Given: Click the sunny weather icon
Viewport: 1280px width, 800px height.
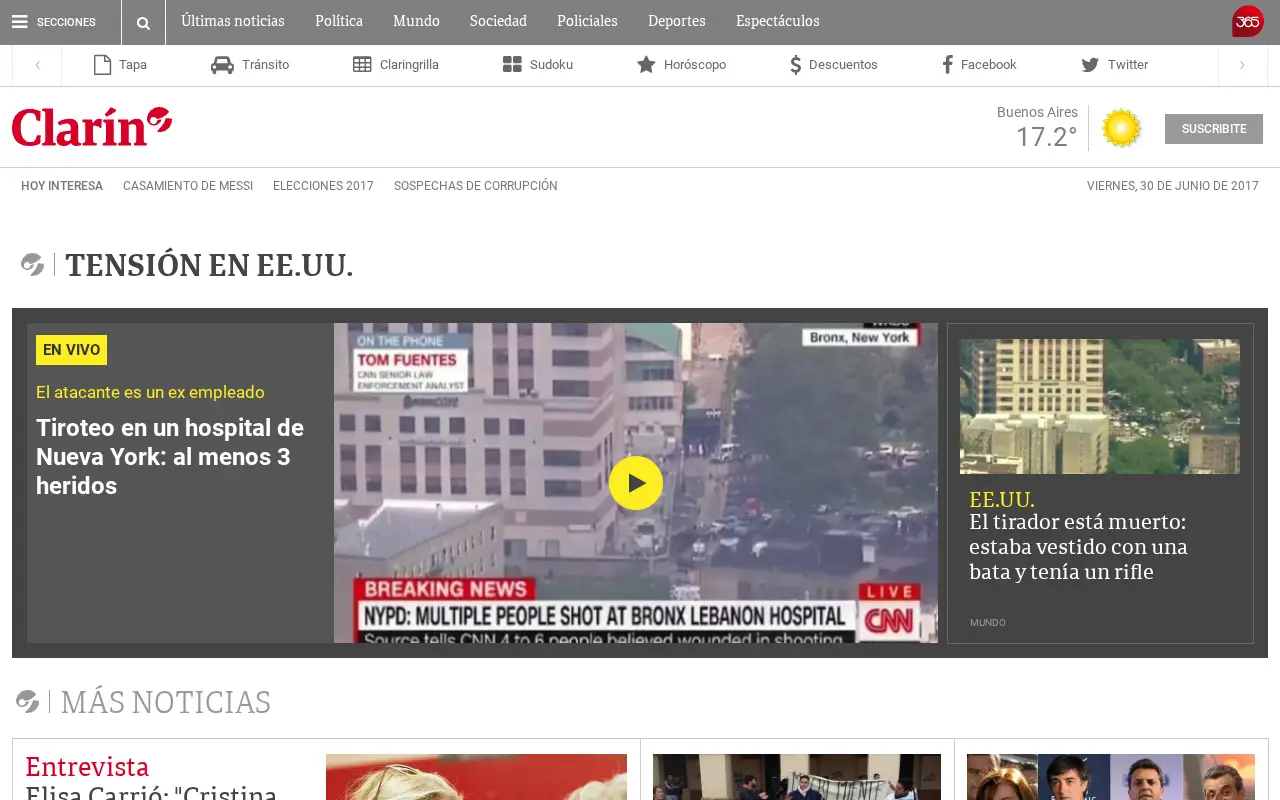Looking at the screenshot, I should [x=1121, y=128].
